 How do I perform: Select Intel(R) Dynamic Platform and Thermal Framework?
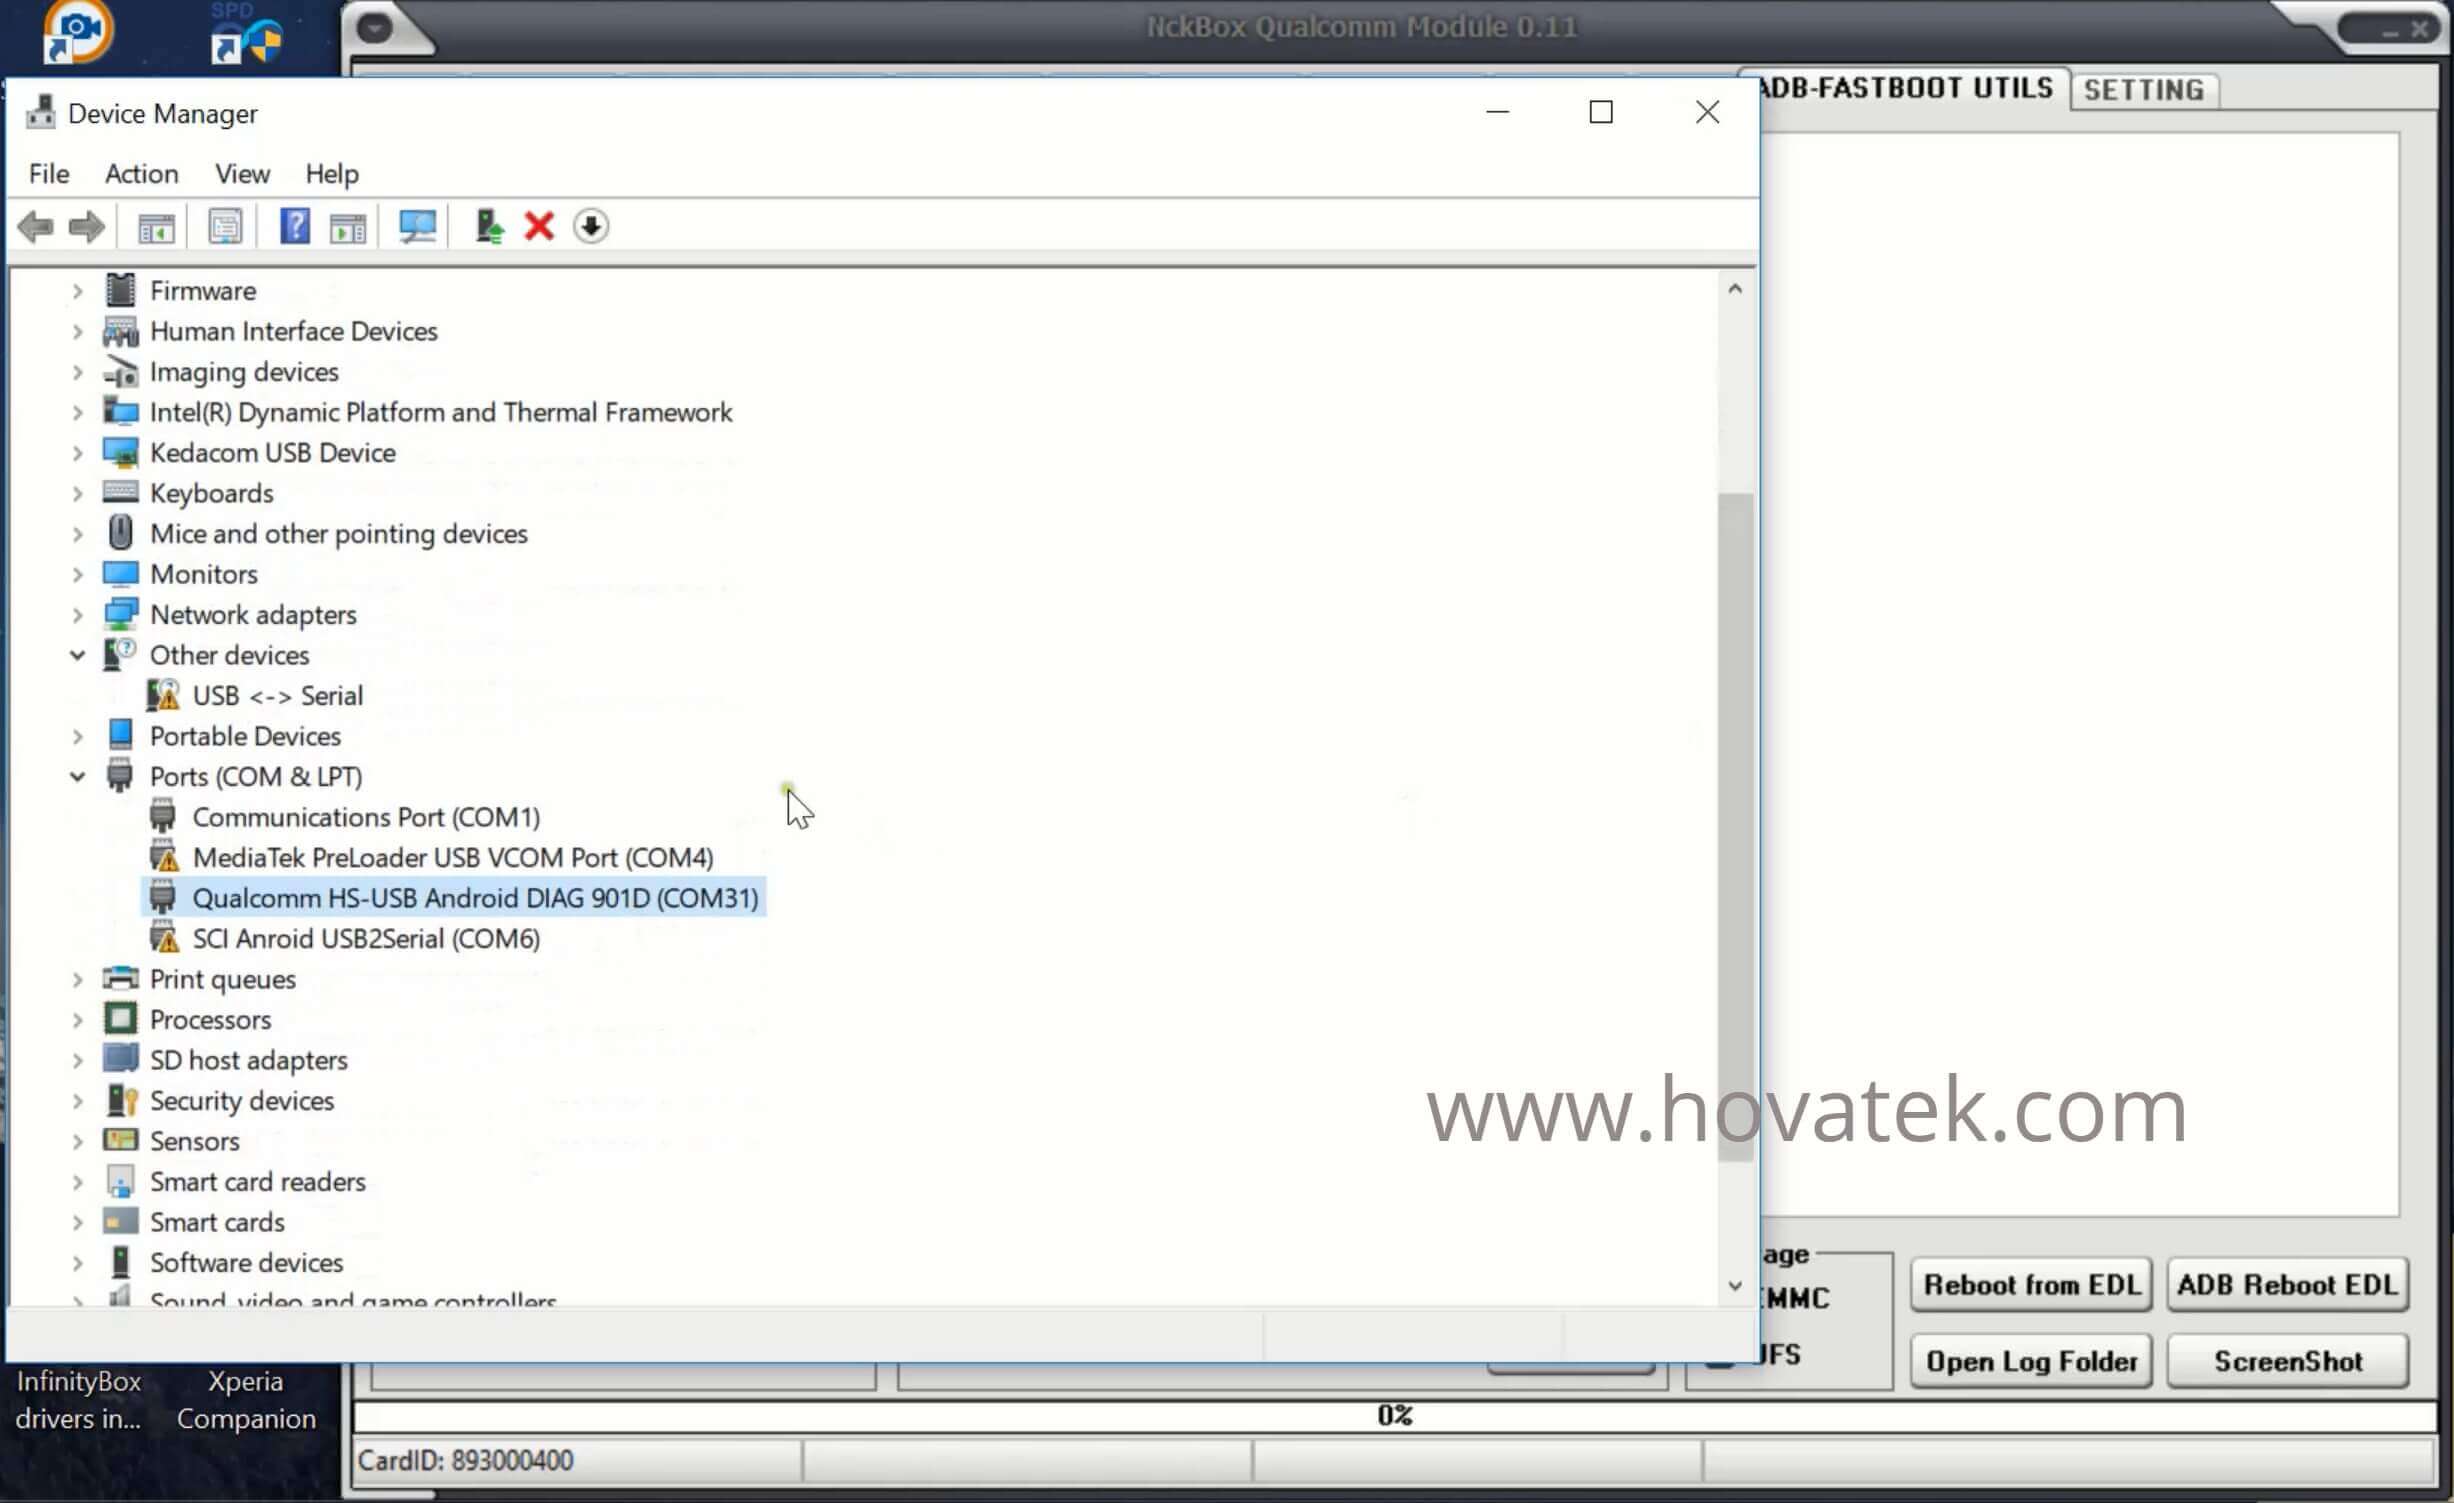[x=440, y=412]
